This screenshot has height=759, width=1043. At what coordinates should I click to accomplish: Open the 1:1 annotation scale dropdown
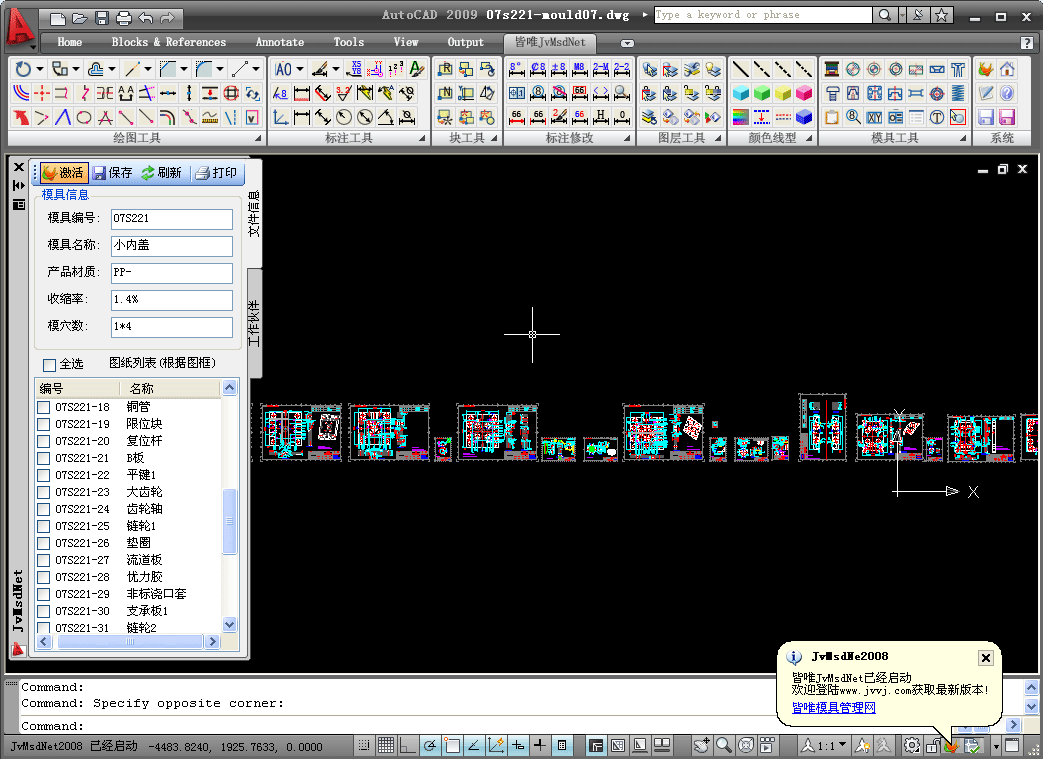[x=840, y=745]
